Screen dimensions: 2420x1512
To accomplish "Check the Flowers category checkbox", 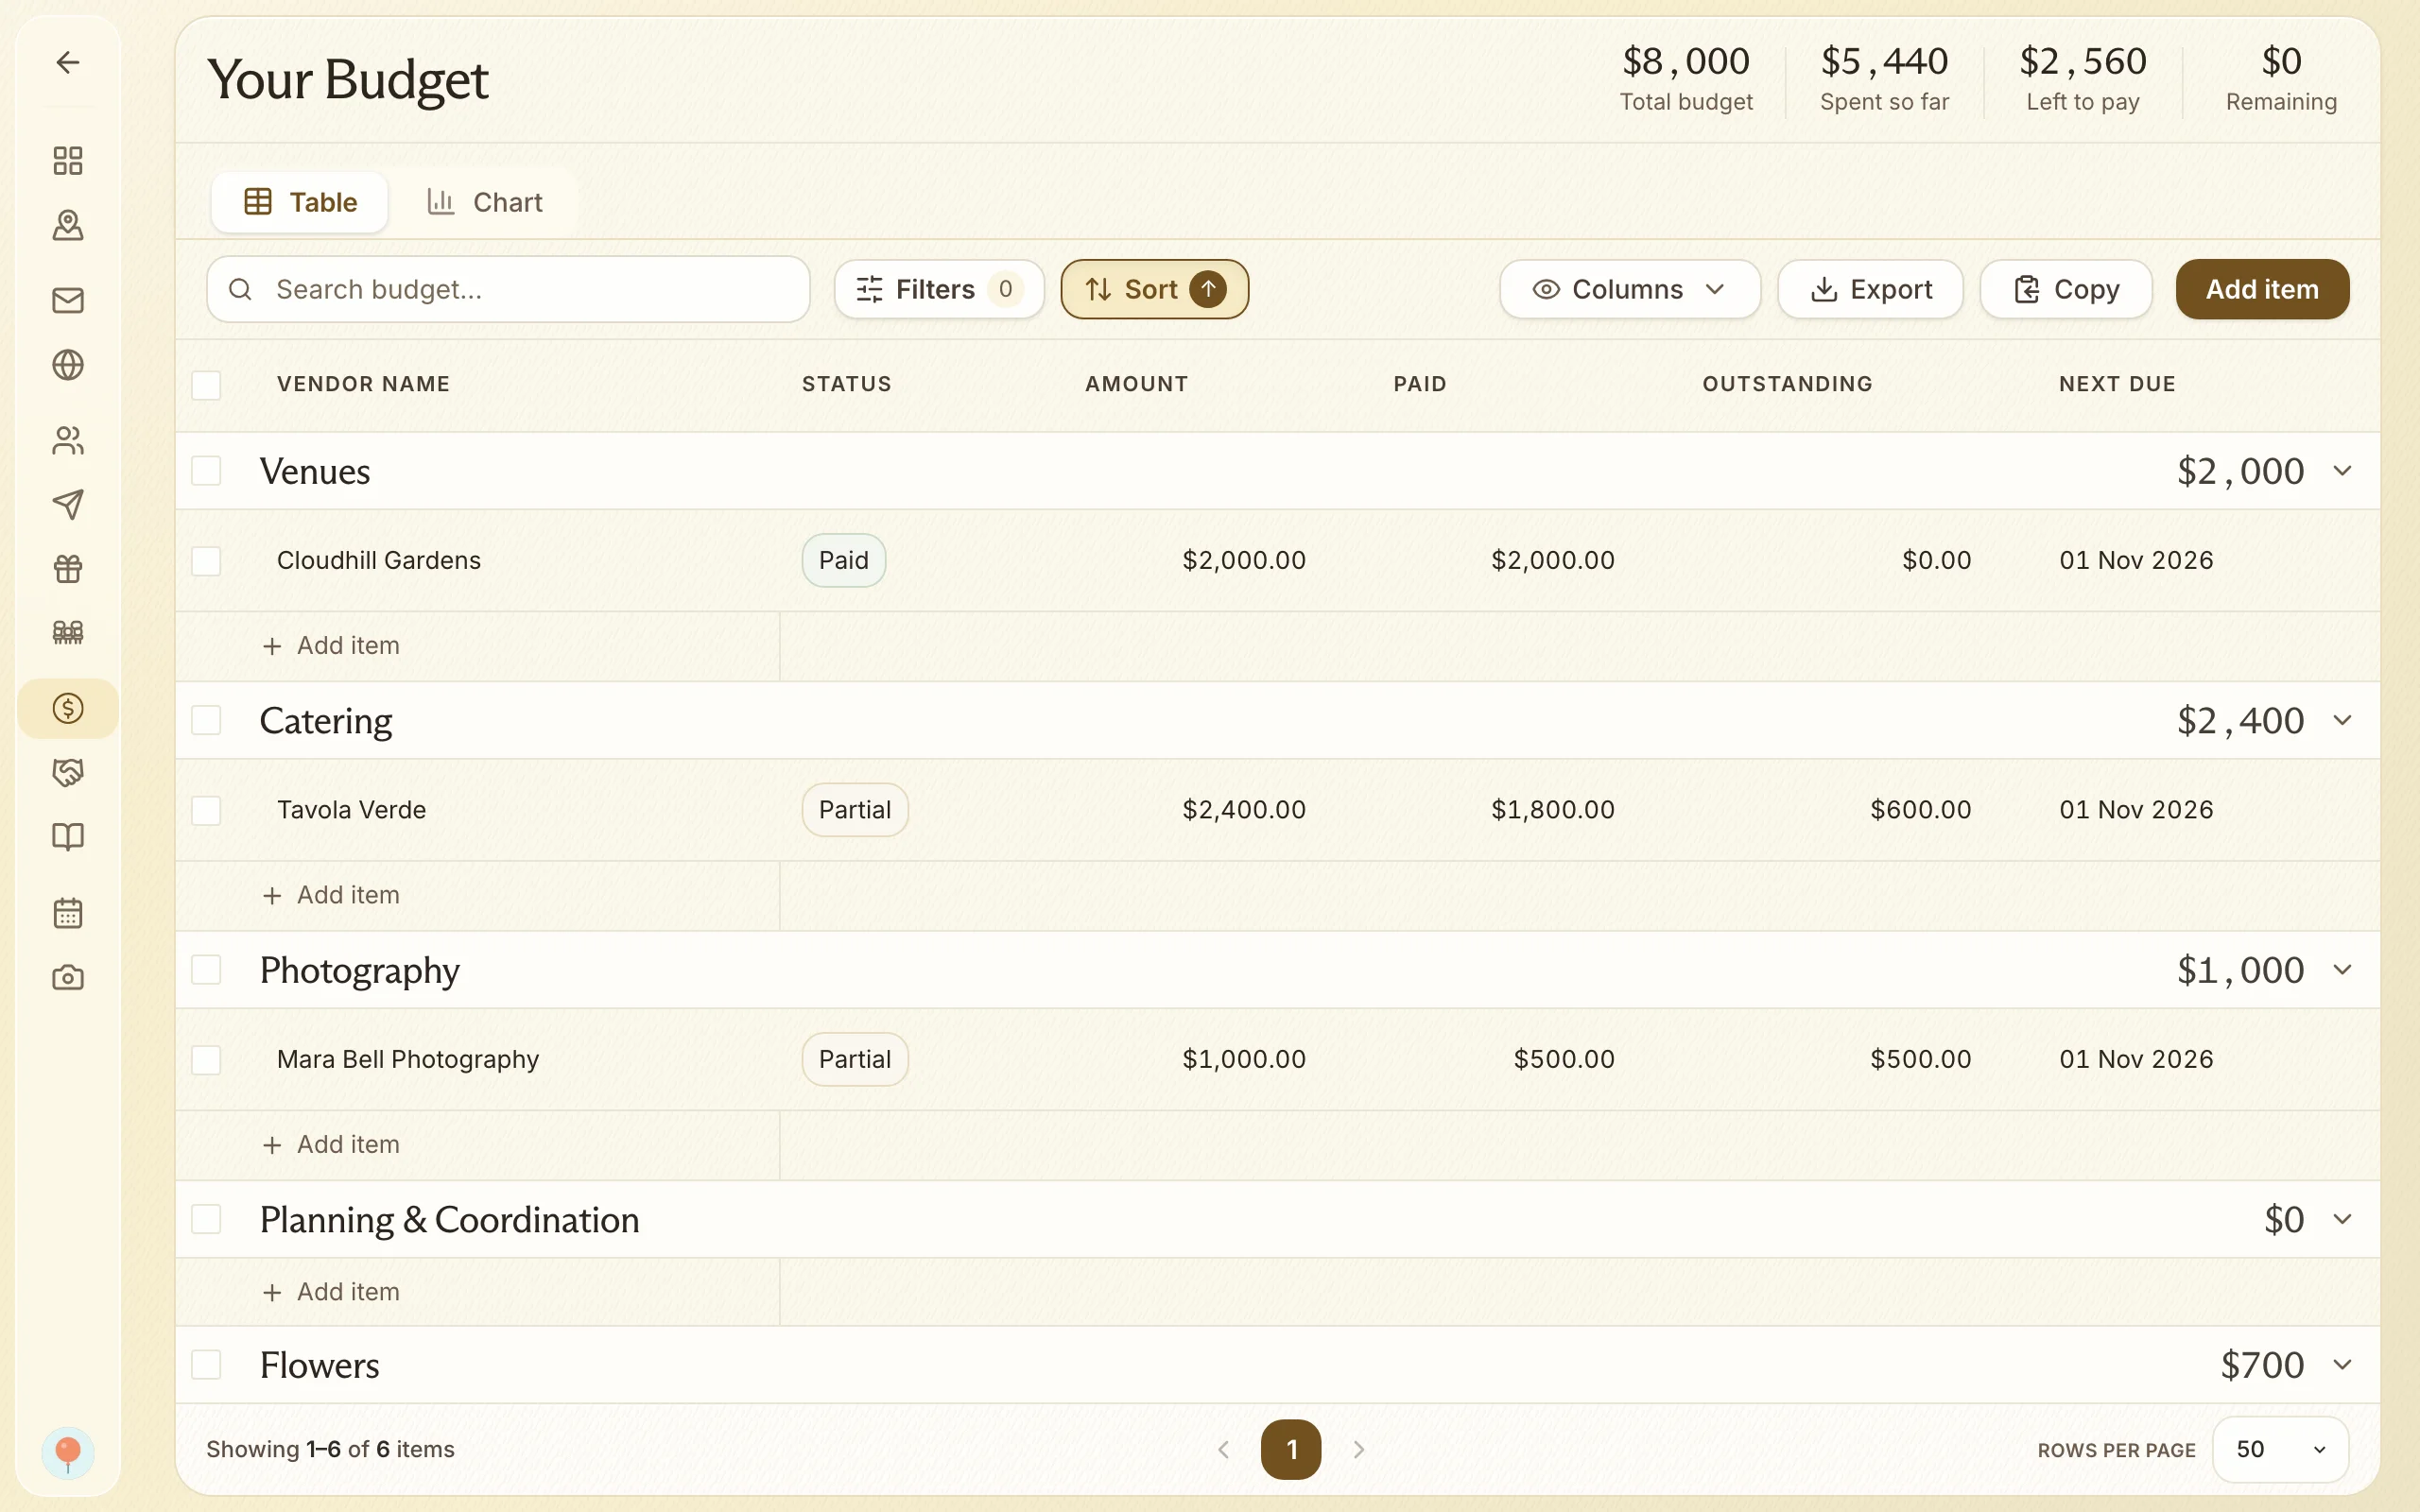I will pyautogui.click(x=206, y=1365).
